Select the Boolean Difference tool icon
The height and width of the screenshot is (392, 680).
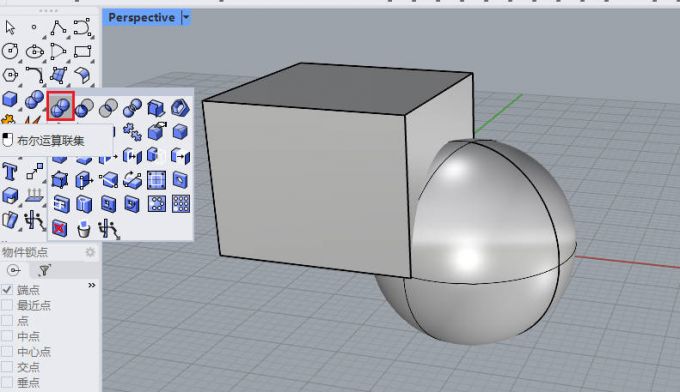pyautogui.click(x=84, y=108)
